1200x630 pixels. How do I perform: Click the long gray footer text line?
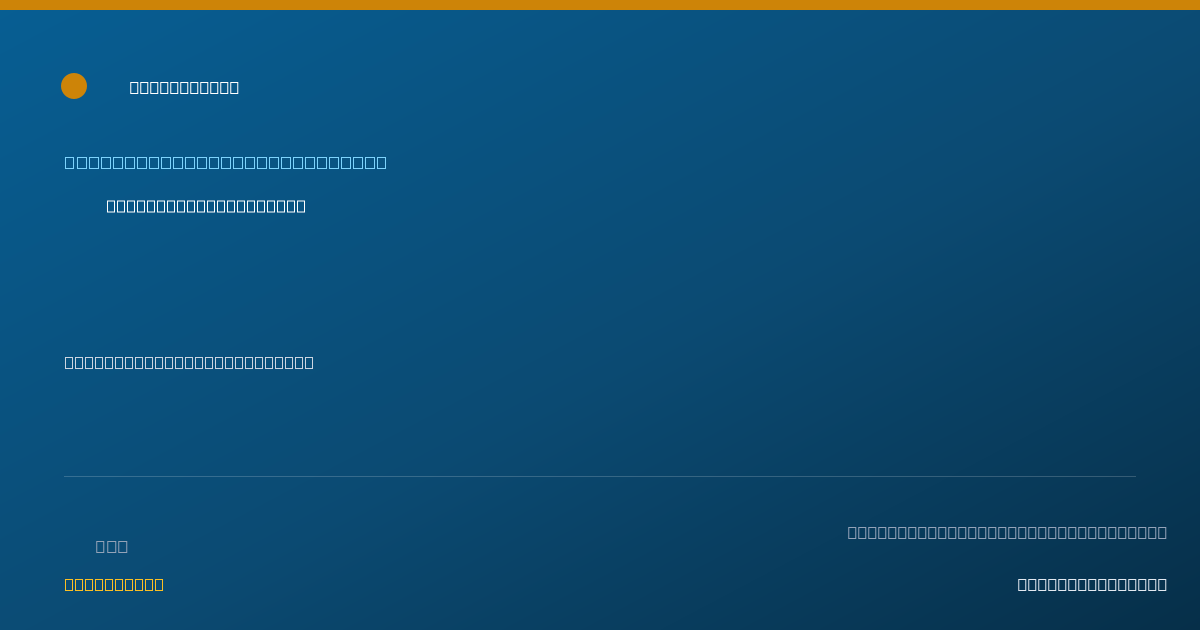[1007, 532]
